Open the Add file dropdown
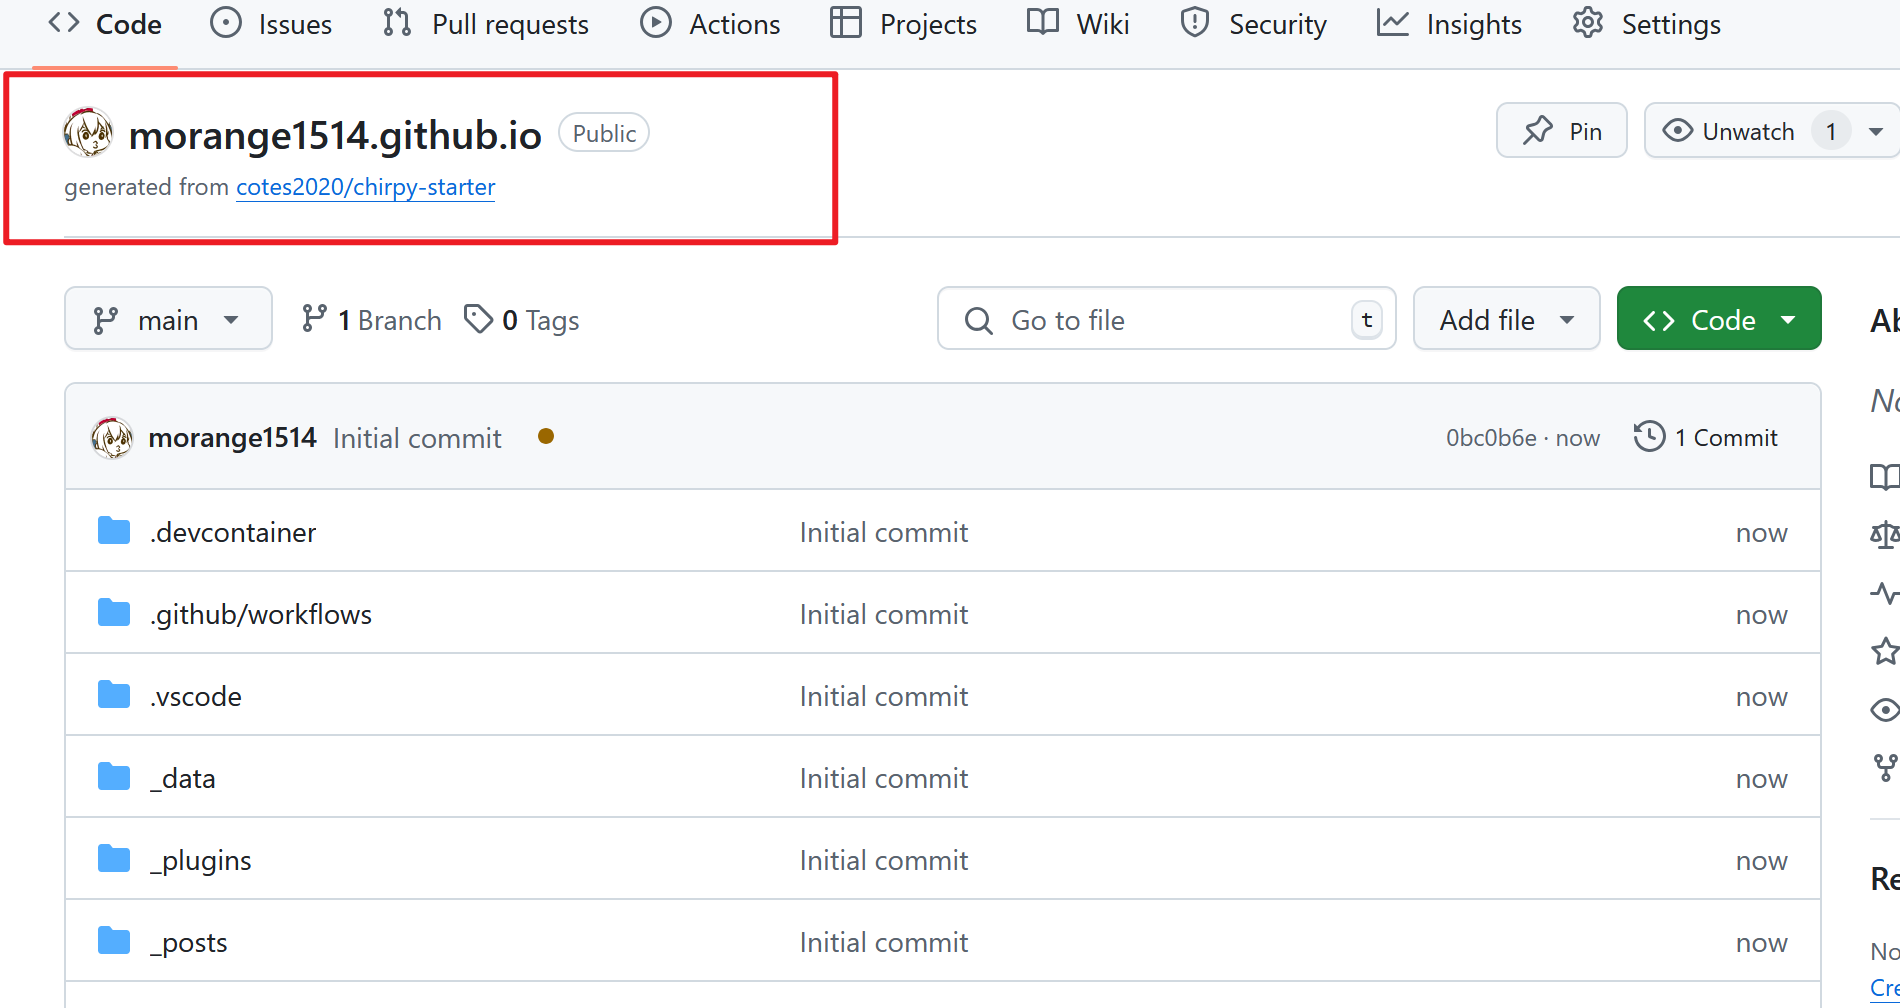The height and width of the screenshot is (1008, 1900). pyautogui.click(x=1506, y=319)
